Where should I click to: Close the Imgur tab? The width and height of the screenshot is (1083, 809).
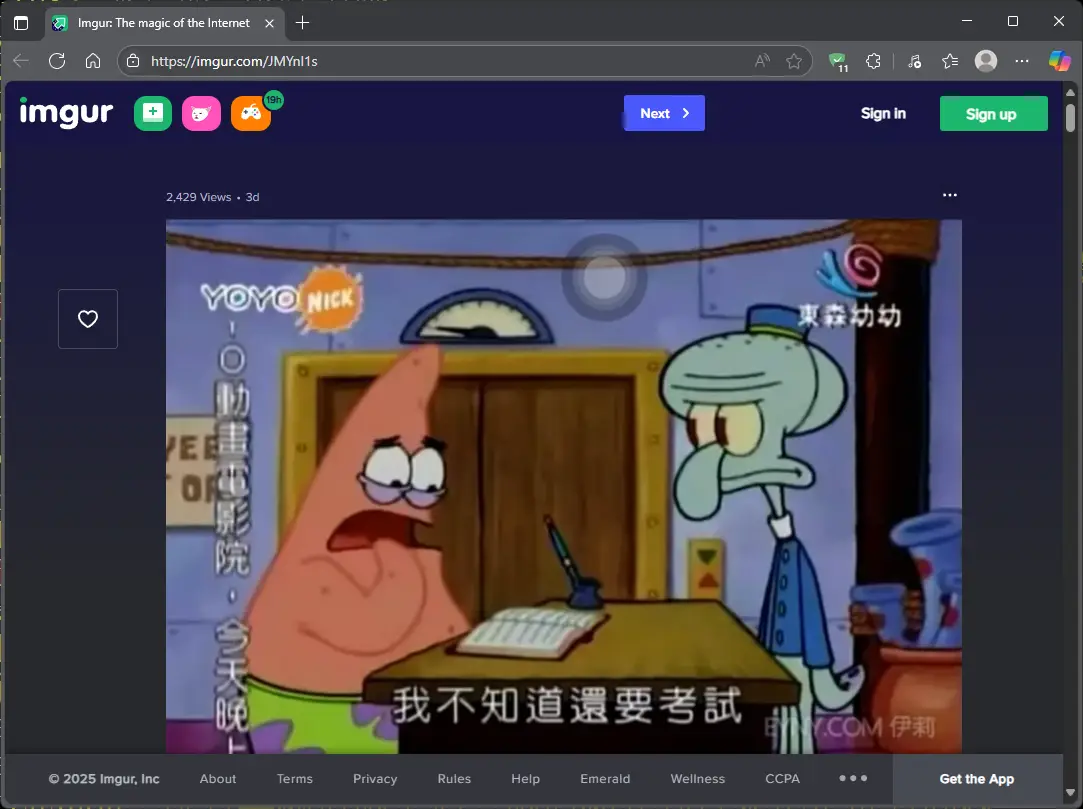[269, 23]
